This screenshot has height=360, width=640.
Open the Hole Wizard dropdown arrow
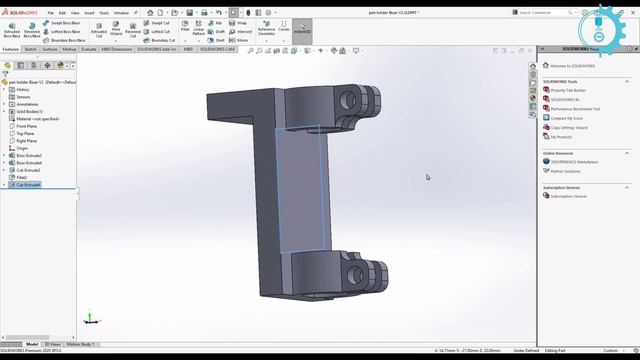[x=116, y=40]
